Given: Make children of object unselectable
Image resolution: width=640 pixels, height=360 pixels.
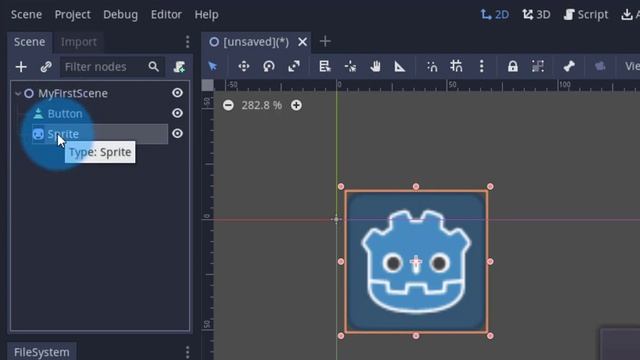Looking at the screenshot, I should [x=538, y=66].
